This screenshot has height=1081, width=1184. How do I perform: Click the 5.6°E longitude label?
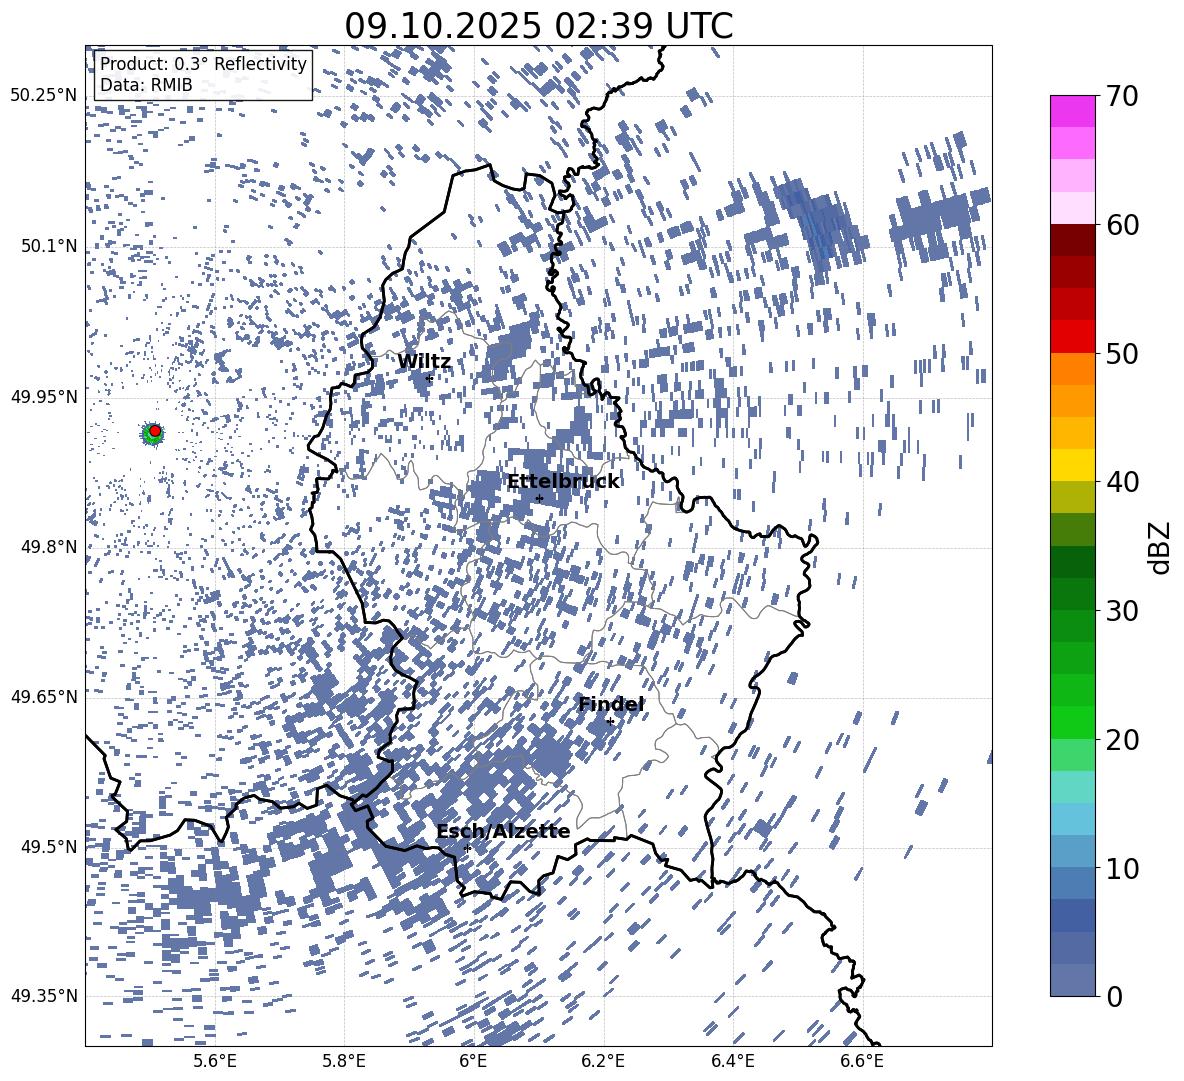tap(215, 1062)
